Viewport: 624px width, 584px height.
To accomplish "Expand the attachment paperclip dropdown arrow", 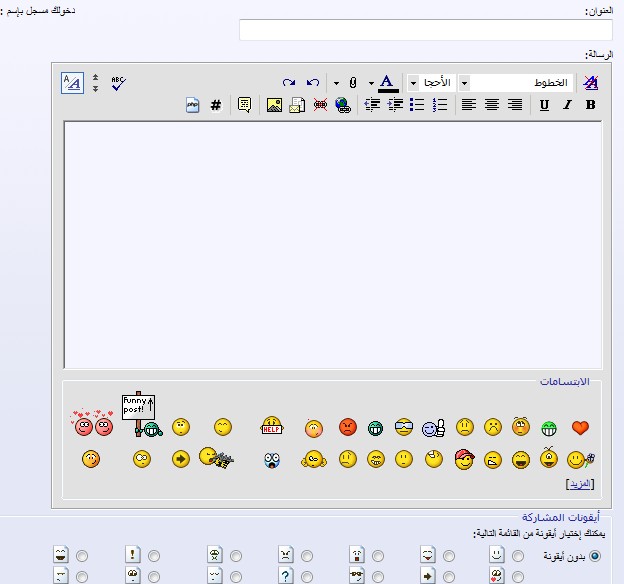I will [x=336, y=83].
